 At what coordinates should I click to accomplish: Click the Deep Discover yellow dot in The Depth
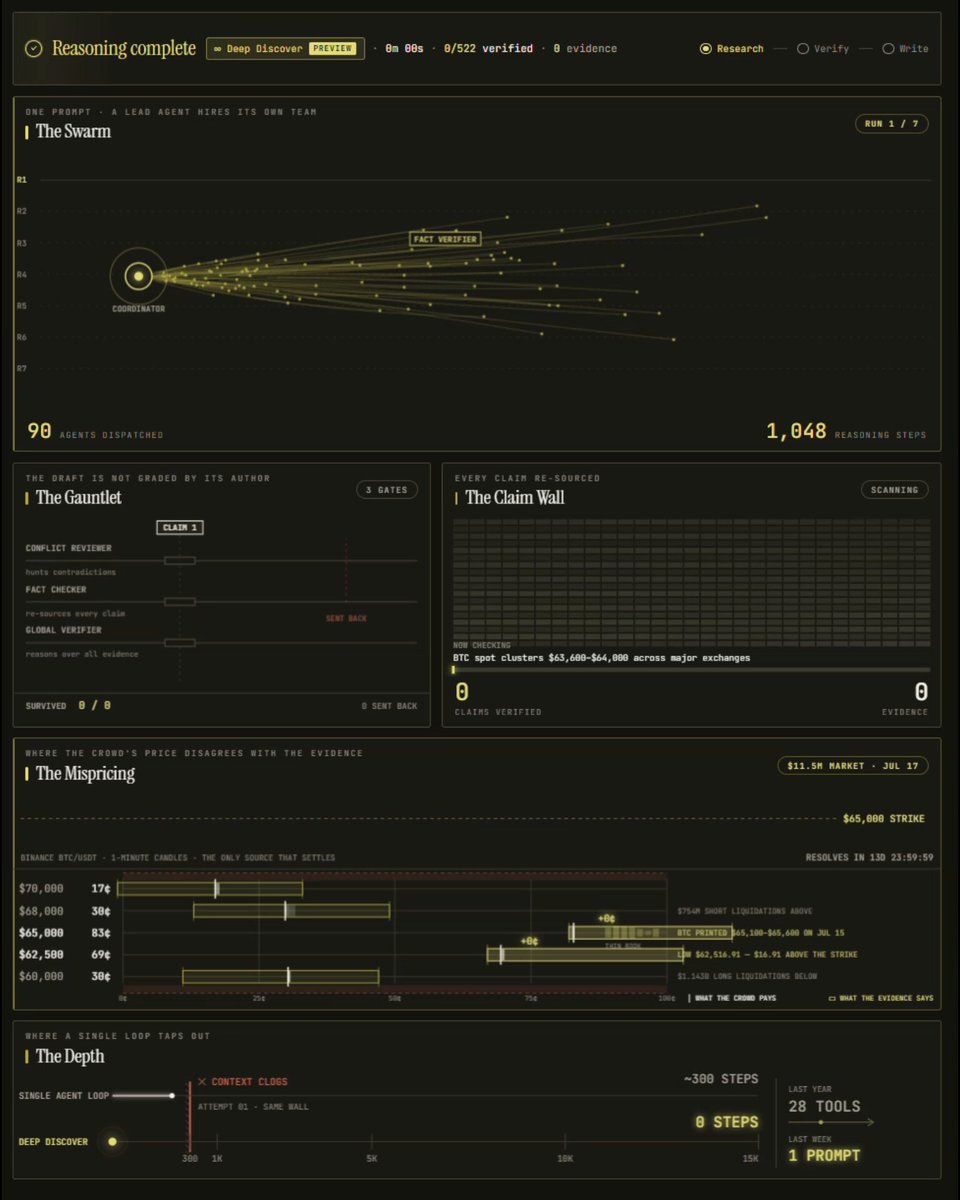pos(113,1141)
